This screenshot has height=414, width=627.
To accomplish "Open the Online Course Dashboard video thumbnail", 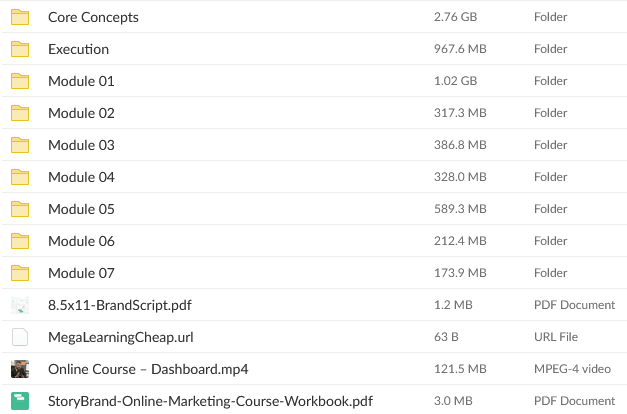I will coord(20,369).
